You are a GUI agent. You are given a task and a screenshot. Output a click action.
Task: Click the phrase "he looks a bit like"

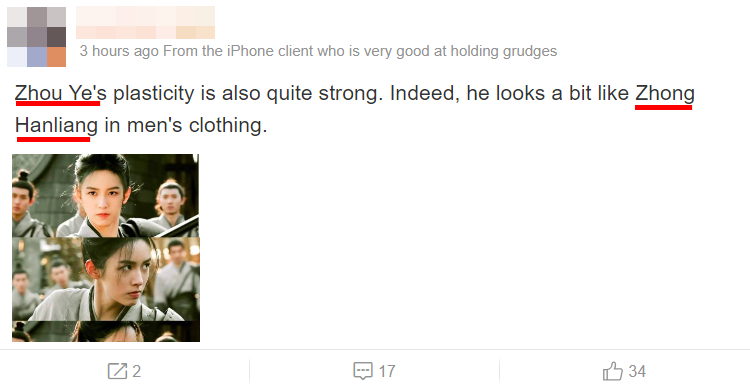tap(548, 93)
